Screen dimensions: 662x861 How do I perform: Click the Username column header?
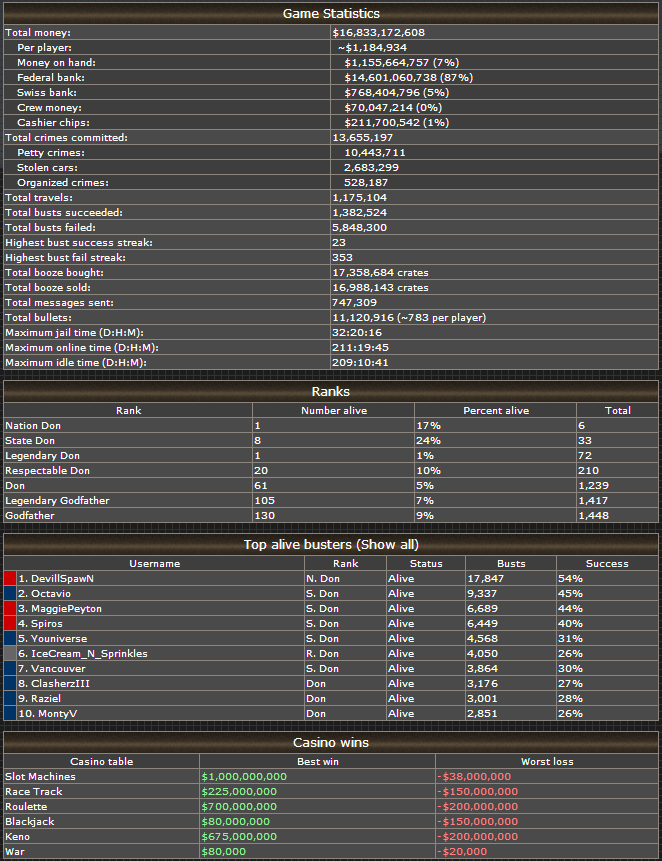tap(154, 563)
